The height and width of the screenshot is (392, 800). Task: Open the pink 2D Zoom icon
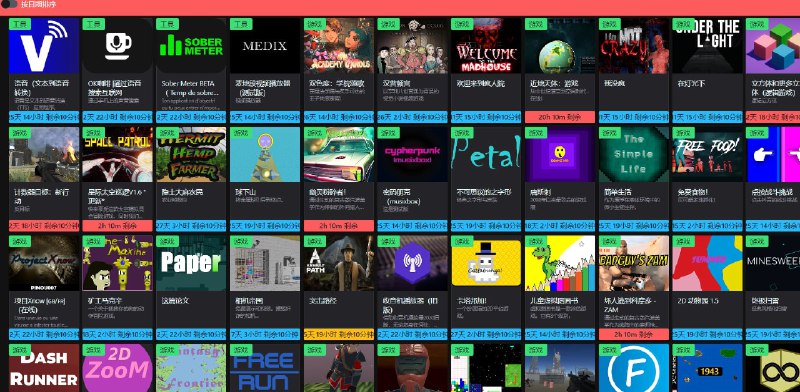pos(118,368)
